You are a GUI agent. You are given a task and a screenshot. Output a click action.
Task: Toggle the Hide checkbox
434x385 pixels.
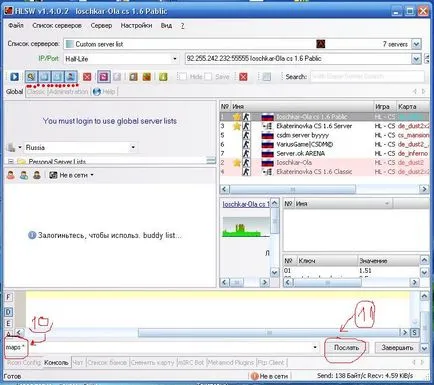[182, 77]
